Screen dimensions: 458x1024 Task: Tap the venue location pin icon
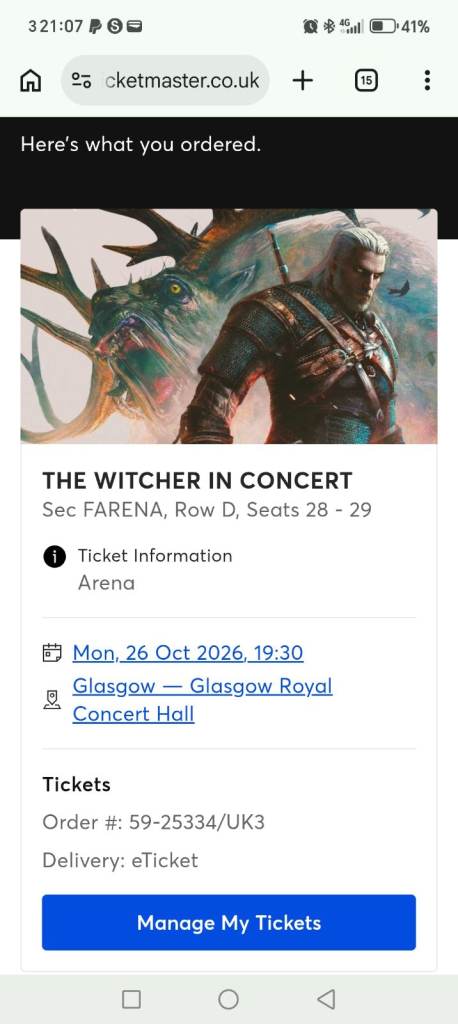coord(52,700)
